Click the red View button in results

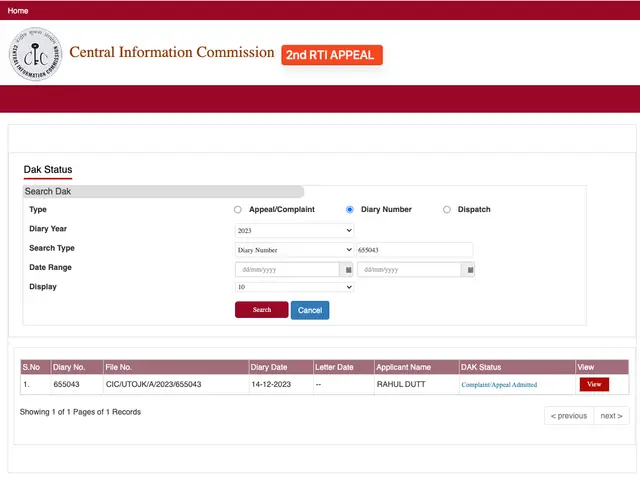click(594, 384)
